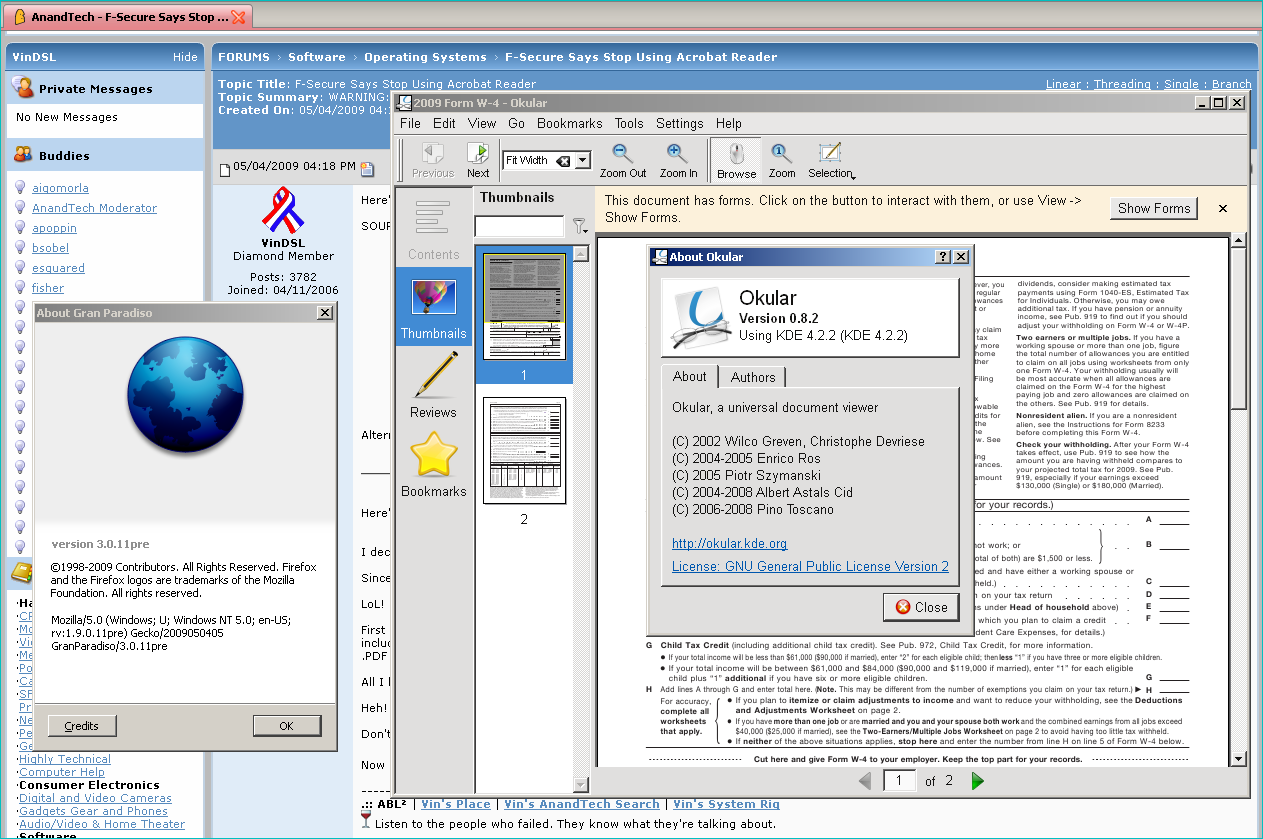Open the thumbnail filter options dropdown
Screen dimensions: 1263x839
pyautogui.click(x=580, y=227)
